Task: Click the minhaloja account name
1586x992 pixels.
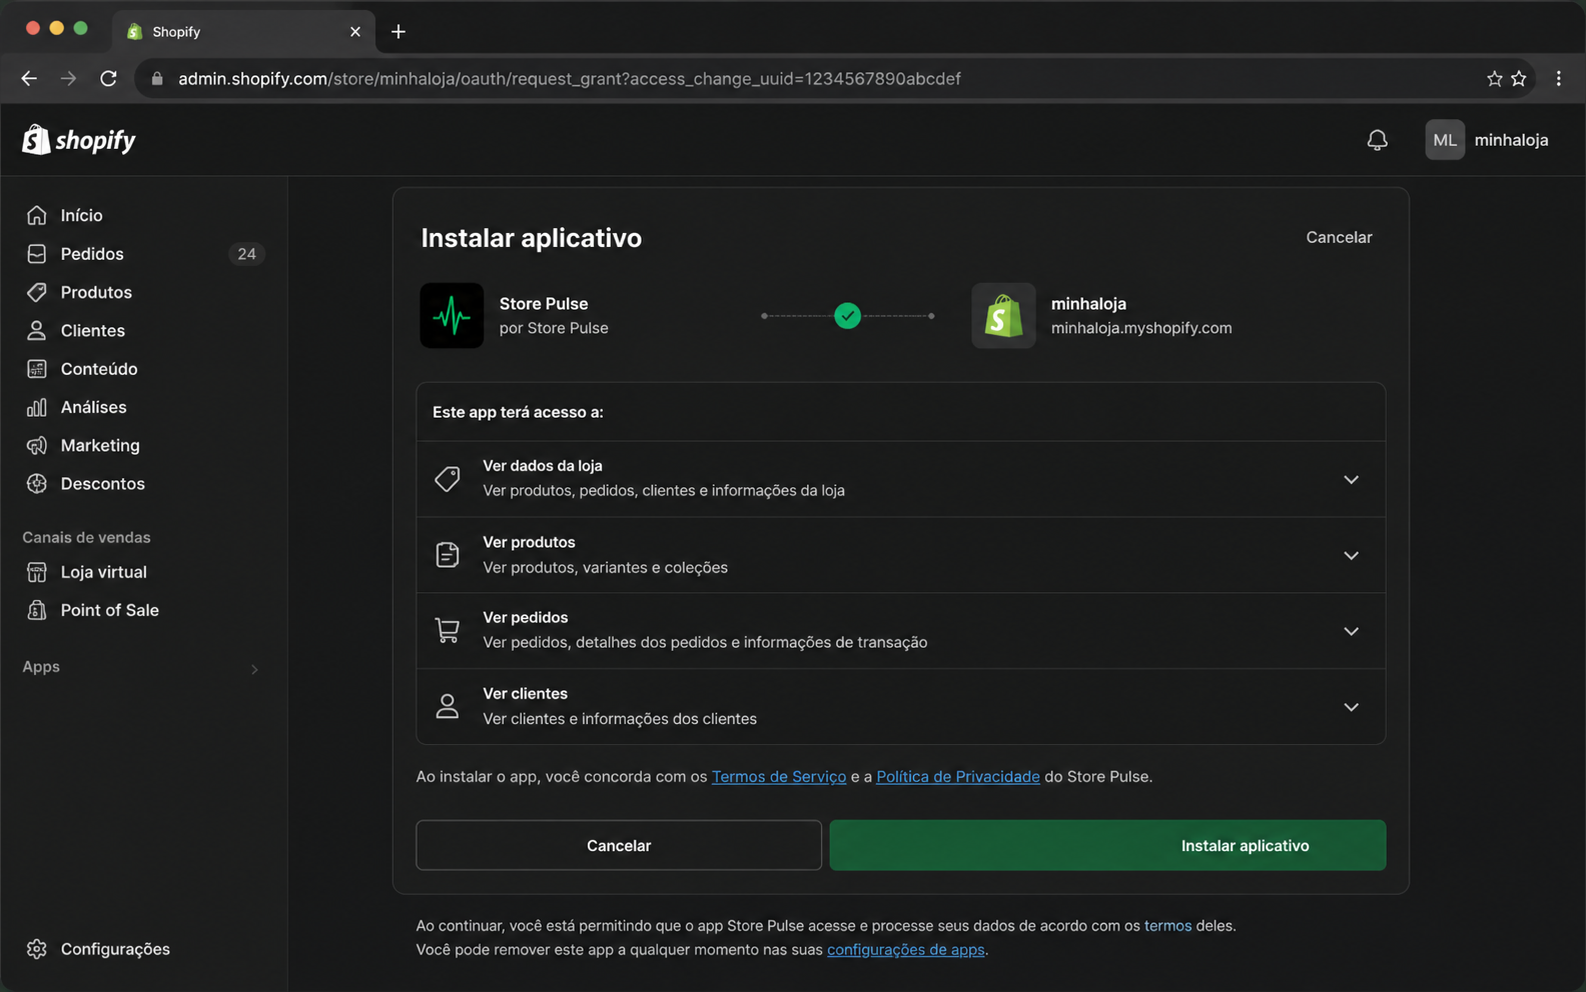Action: coord(1511,140)
